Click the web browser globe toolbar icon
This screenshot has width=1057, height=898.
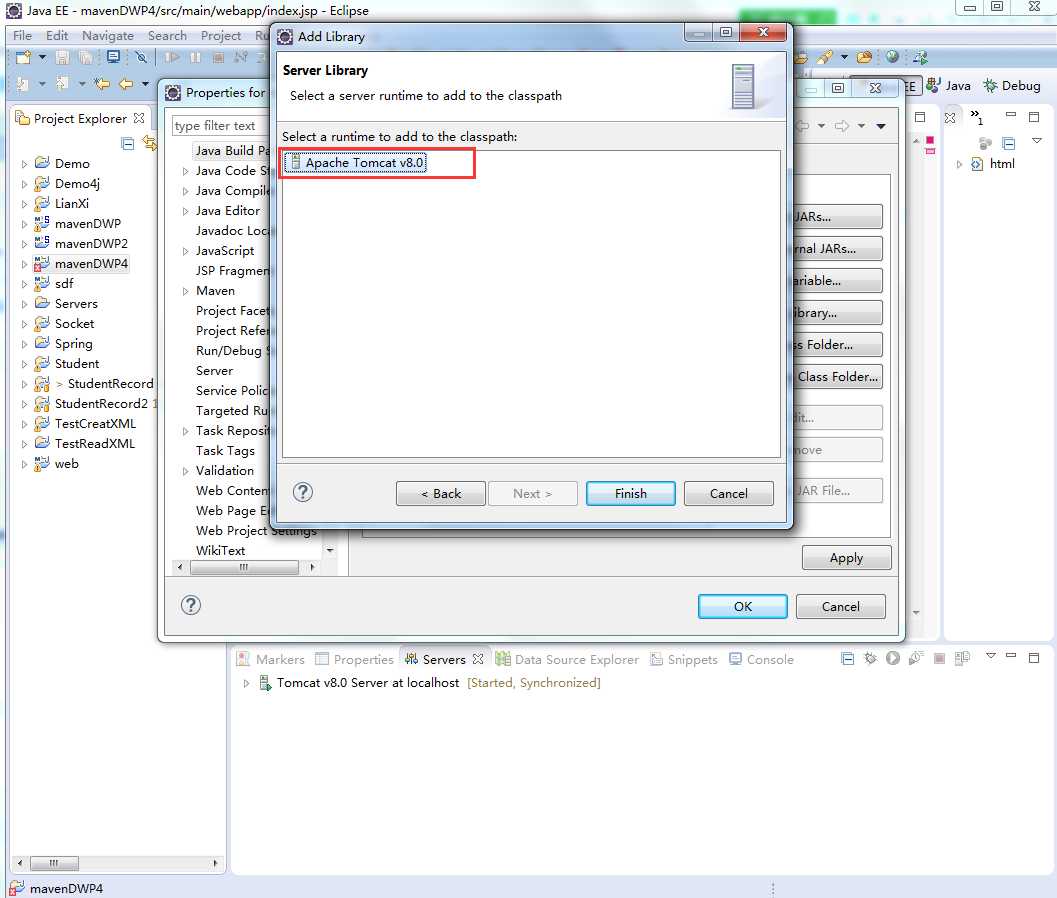pos(893,57)
